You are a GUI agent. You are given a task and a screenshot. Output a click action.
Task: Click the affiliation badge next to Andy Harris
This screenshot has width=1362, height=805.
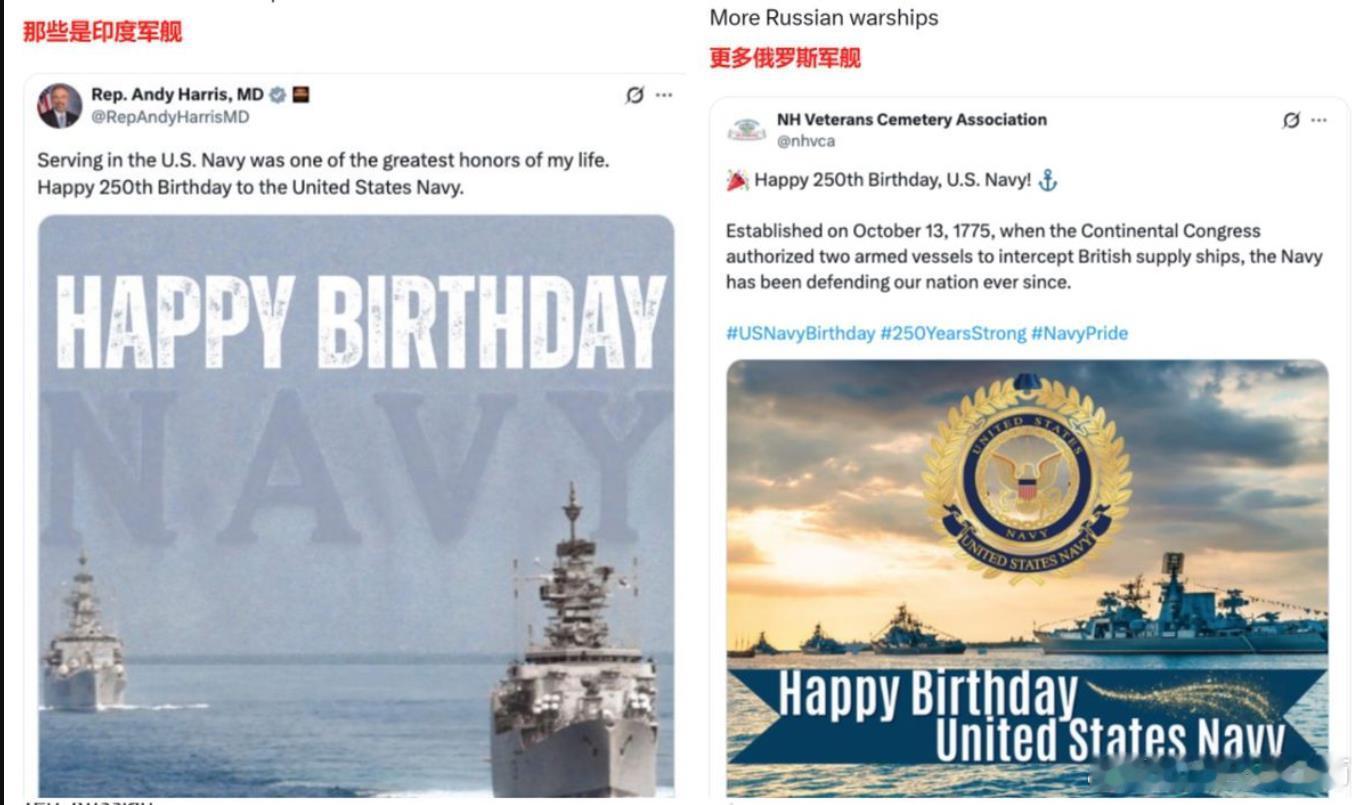pyautogui.click(x=300, y=95)
